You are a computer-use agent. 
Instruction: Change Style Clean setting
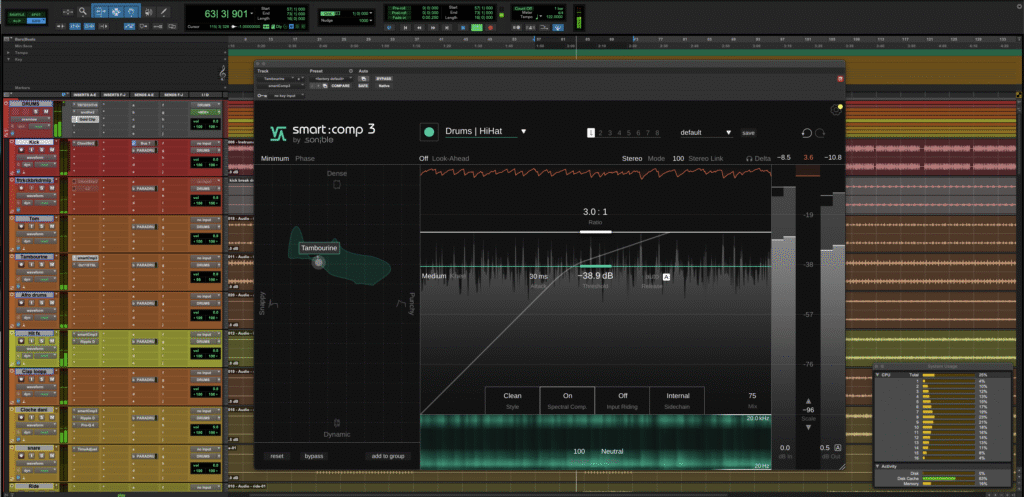click(x=512, y=400)
